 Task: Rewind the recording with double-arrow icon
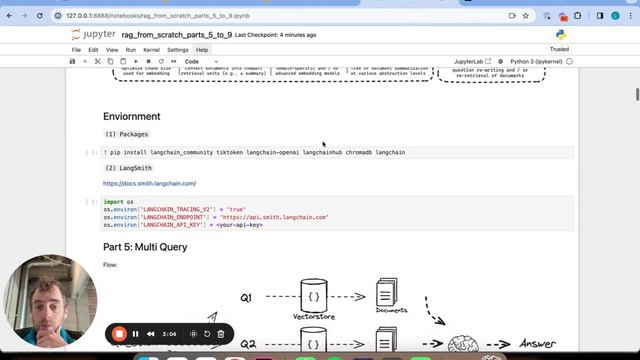pyautogui.click(x=151, y=334)
